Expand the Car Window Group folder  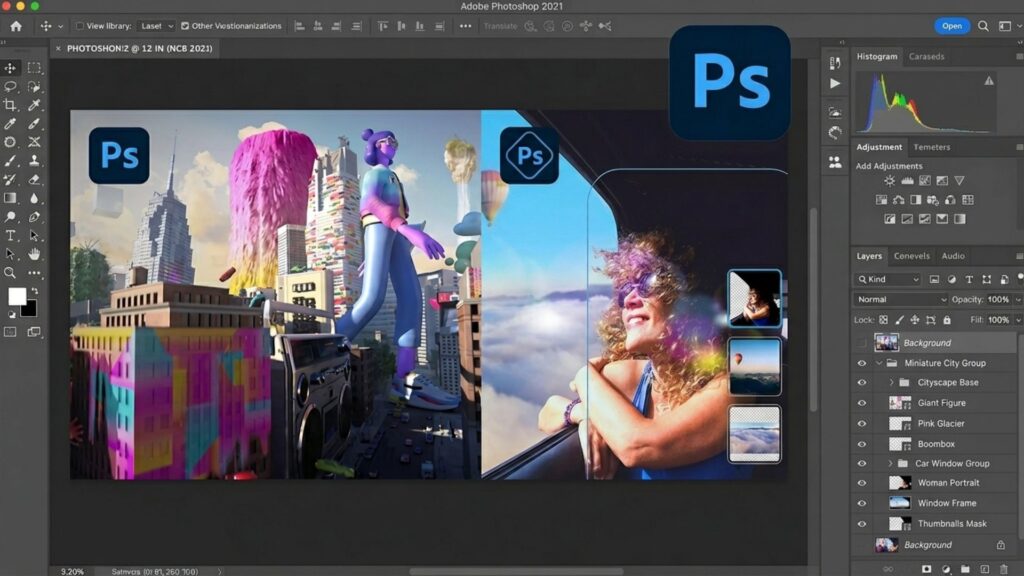tap(889, 464)
